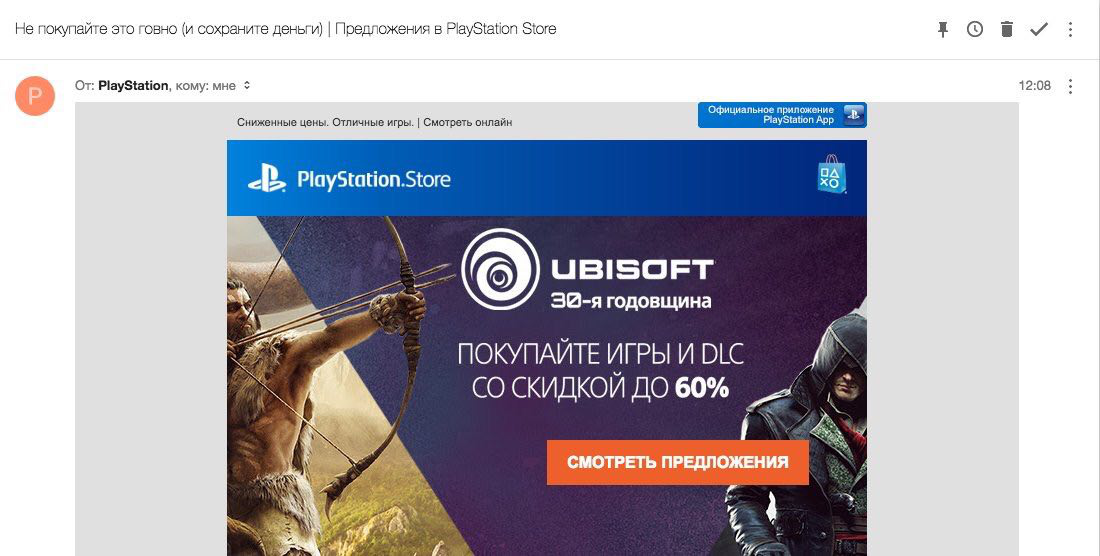Click the PlayStation sender name
Image resolution: width=1100 pixels, height=556 pixels.
coord(133,86)
